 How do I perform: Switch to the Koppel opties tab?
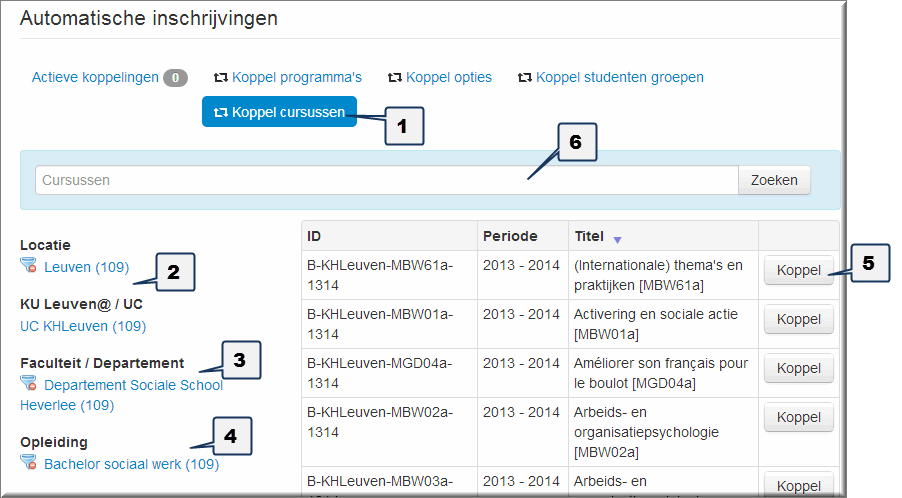click(x=440, y=78)
